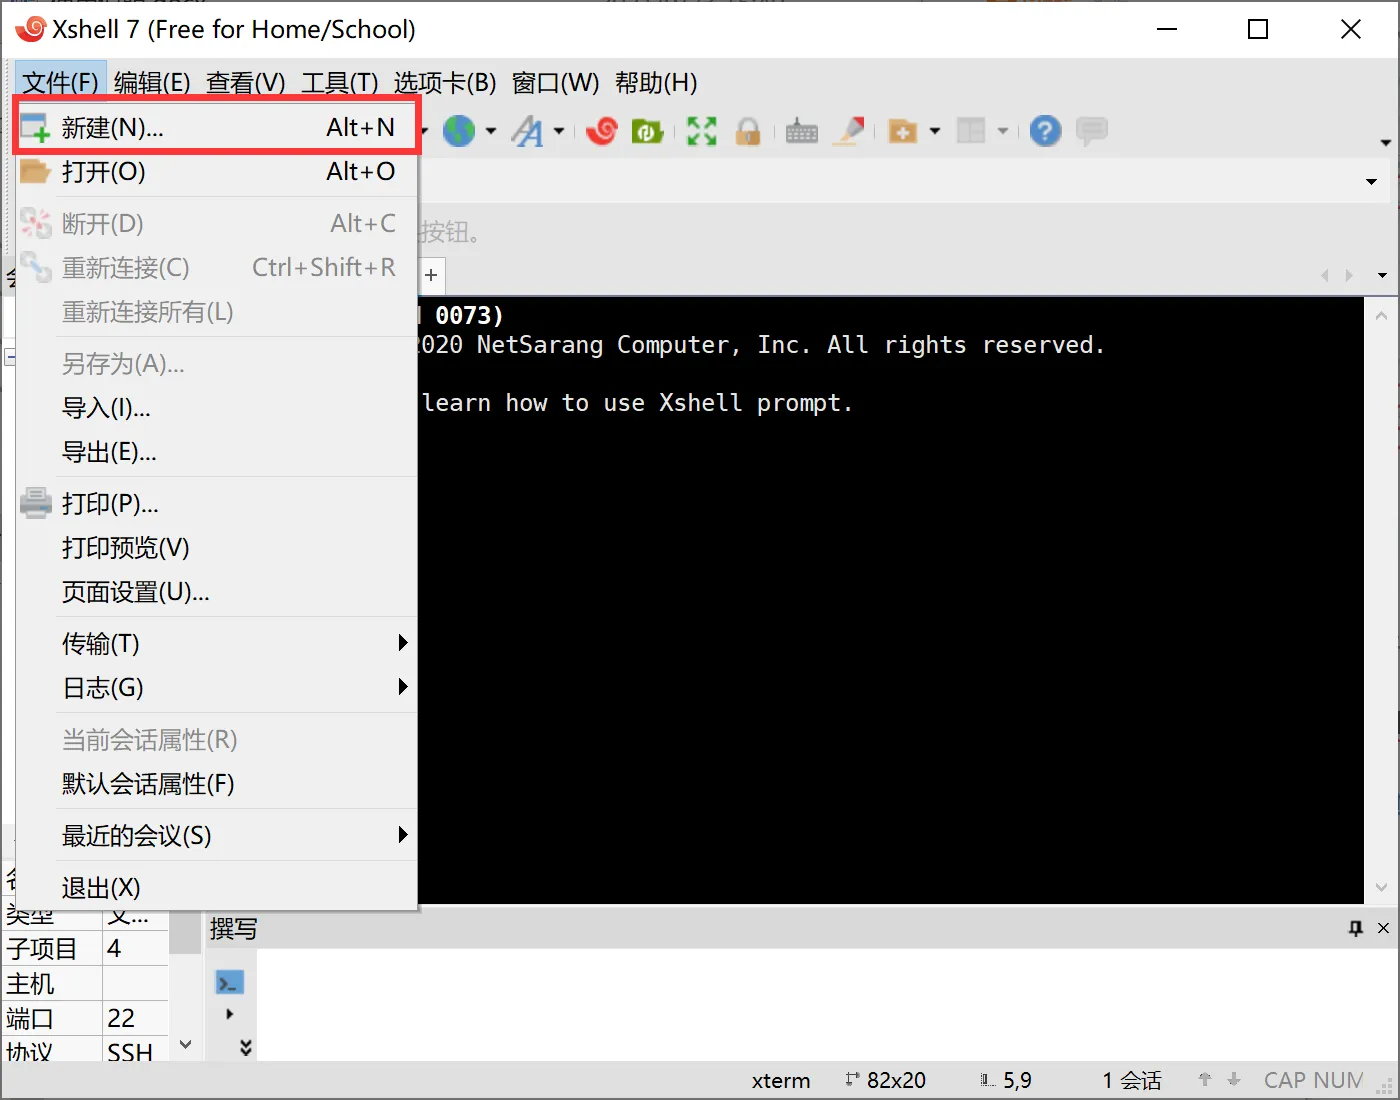This screenshot has width=1400, height=1100.
Task: Click the printer icon beside 打印(P)
Action: click(36, 502)
